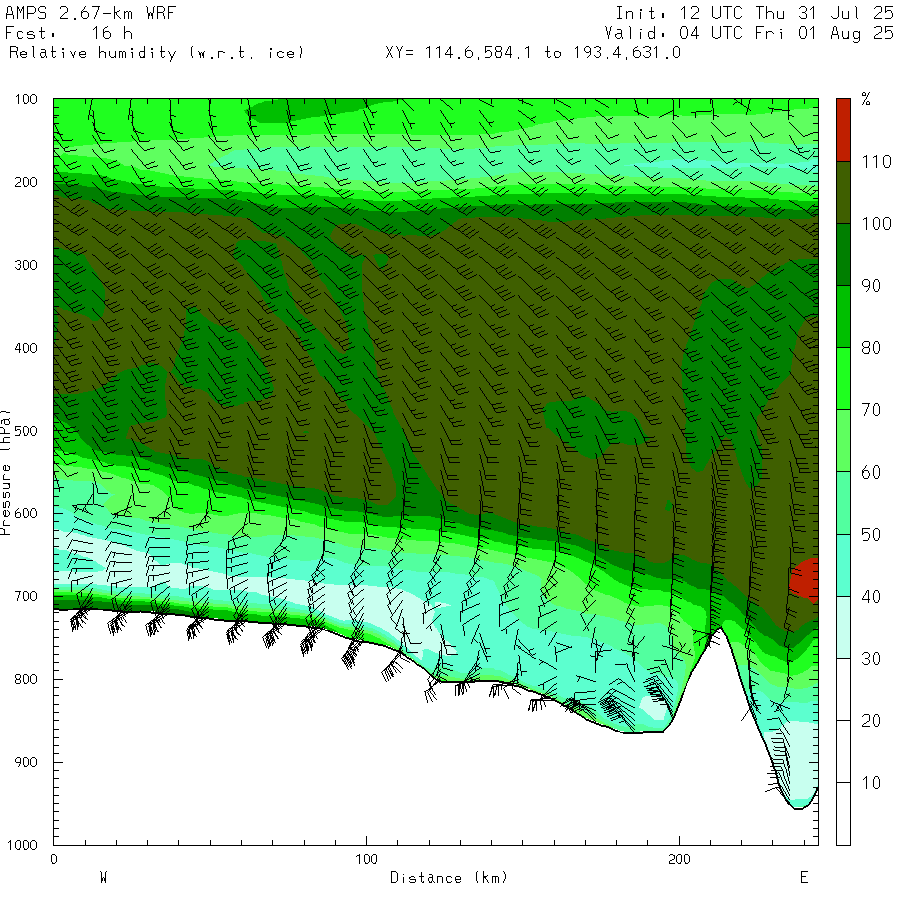Image resolution: width=900 pixels, height=900 pixels.
Task: Click the 'Fcst: 16 h' forecast label
Action: click(69, 33)
